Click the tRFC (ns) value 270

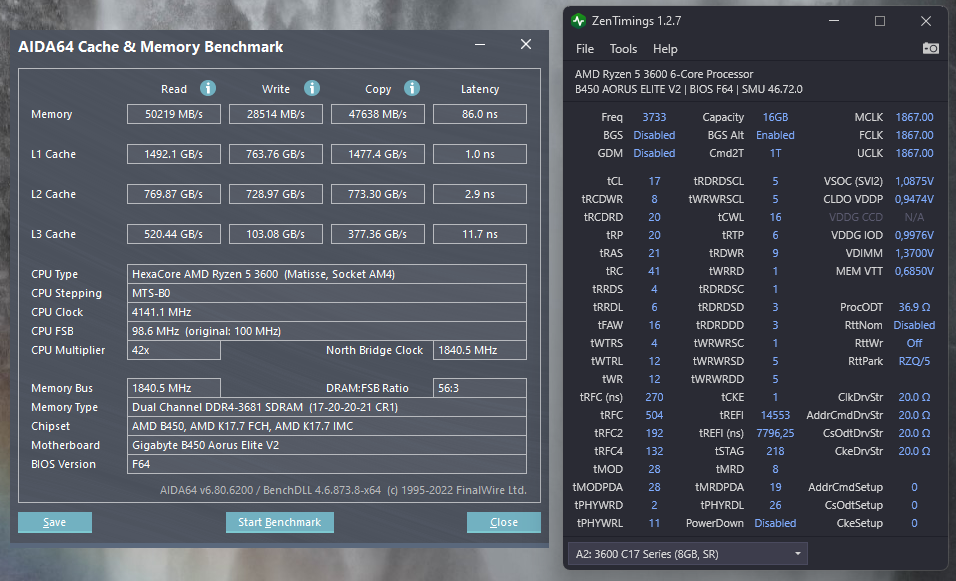point(654,397)
